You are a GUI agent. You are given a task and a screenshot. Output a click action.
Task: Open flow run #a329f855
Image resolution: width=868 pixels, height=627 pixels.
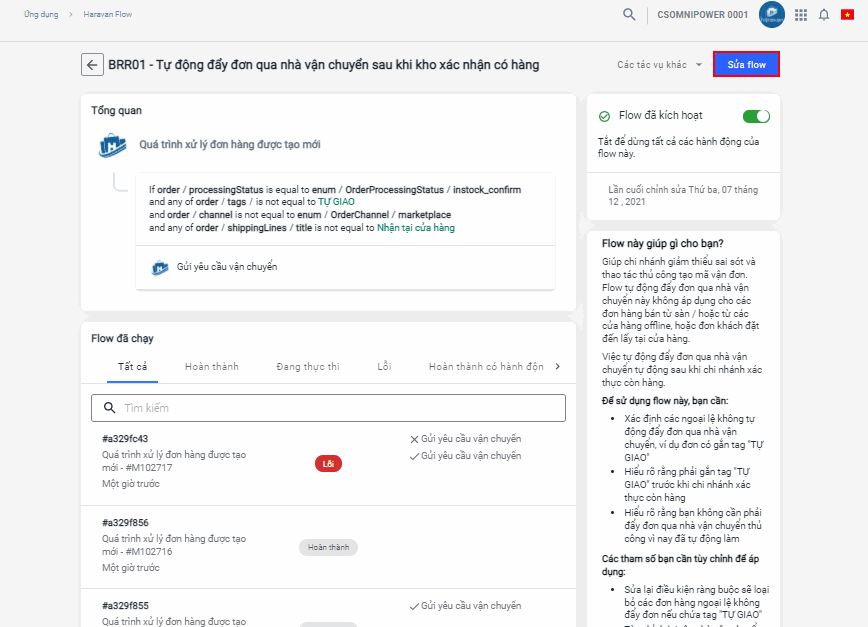125,606
